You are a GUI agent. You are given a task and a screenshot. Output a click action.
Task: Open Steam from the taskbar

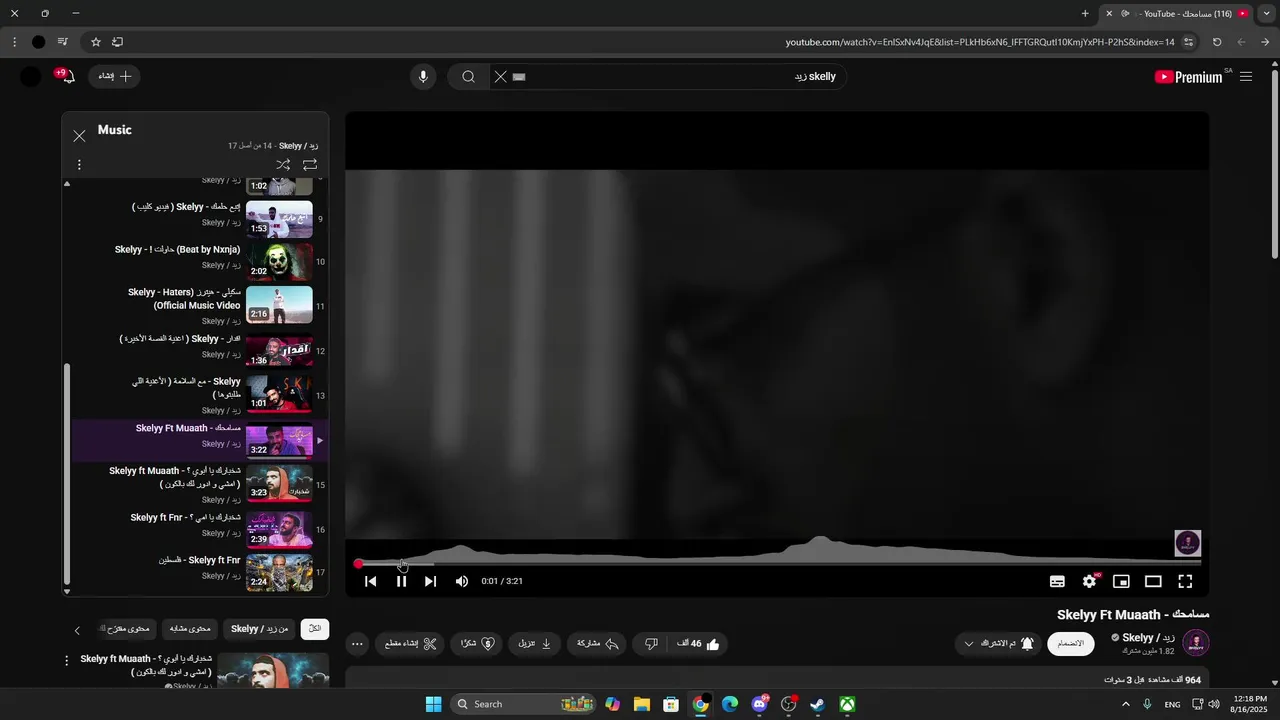(x=817, y=704)
